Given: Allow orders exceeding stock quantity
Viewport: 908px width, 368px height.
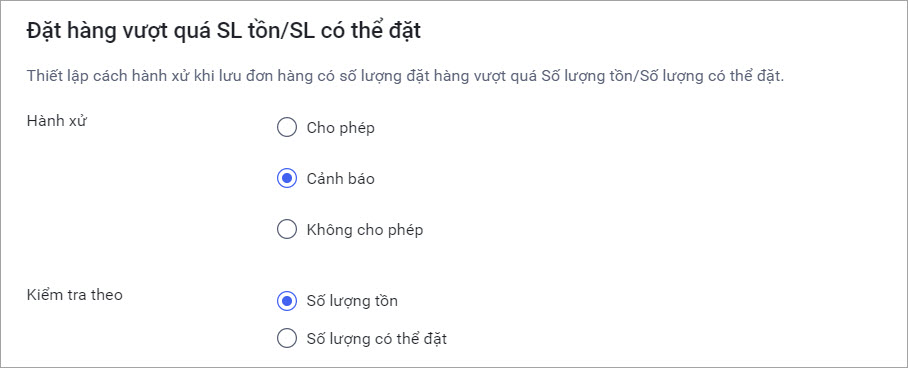Looking at the screenshot, I should (287, 127).
